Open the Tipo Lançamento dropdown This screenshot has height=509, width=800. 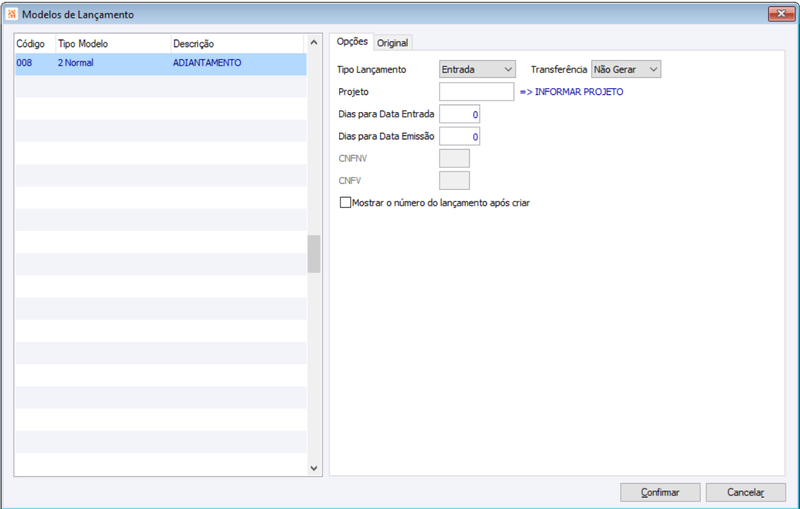click(x=477, y=69)
